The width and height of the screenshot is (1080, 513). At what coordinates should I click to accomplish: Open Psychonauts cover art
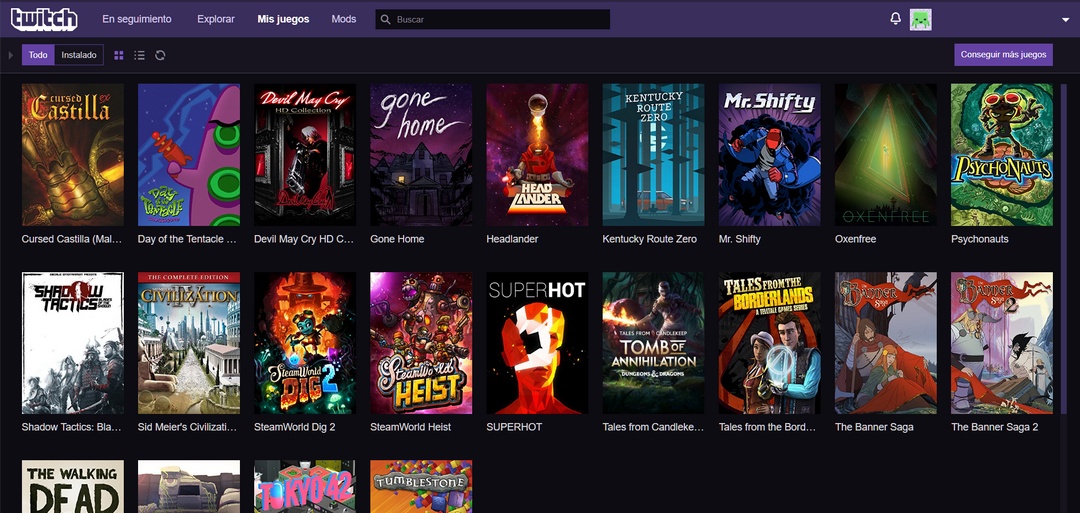[1002, 155]
